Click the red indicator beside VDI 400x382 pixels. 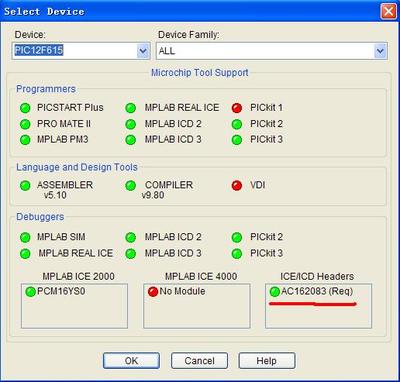(x=237, y=186)
